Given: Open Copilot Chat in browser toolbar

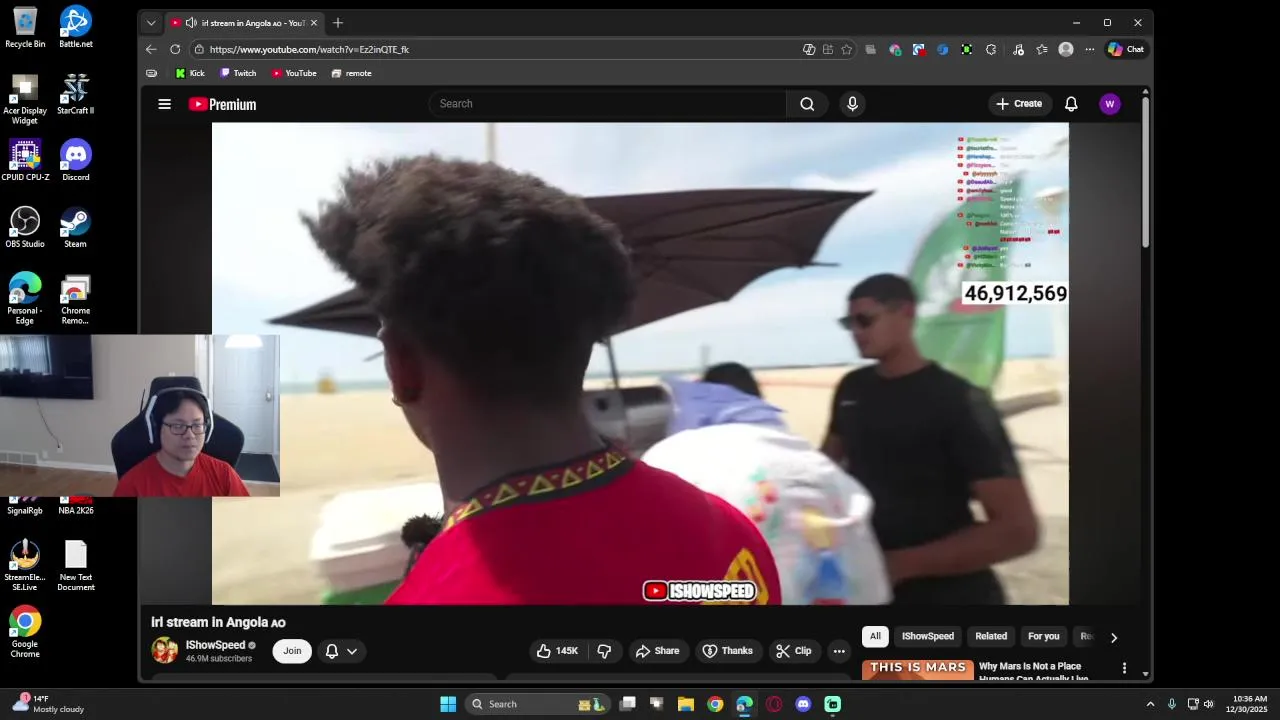Looking at the screenshot, I should pyautogui.click(x=1125, y=49).
